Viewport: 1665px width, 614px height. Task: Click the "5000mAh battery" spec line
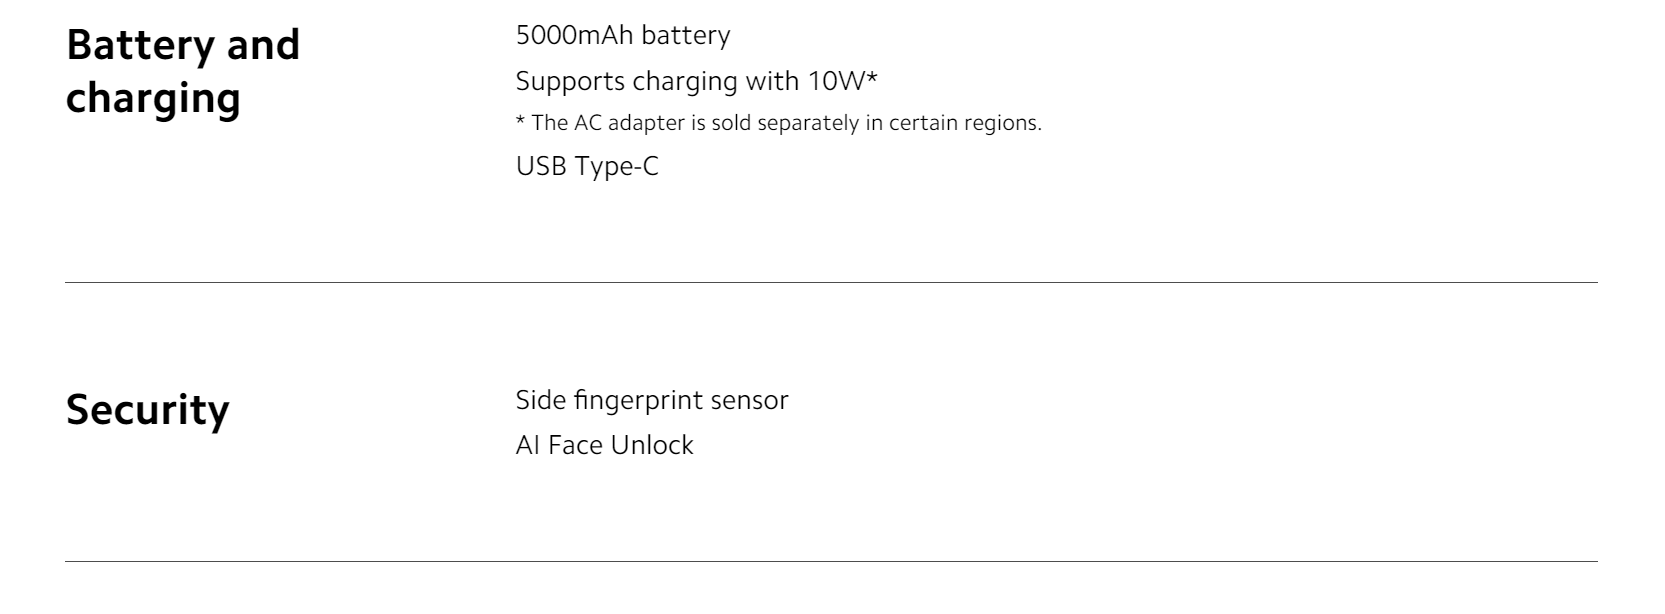tap(622, 35)
